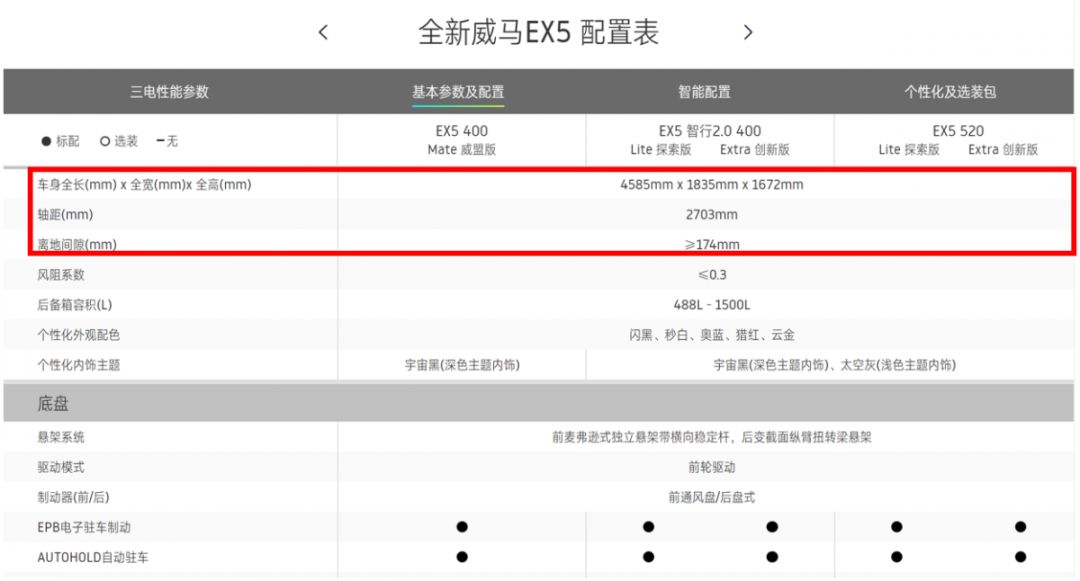This screenshot has width=1080, height=581.
Task: Click the Mate 威盟版 trim label
Action: point(462,150)
